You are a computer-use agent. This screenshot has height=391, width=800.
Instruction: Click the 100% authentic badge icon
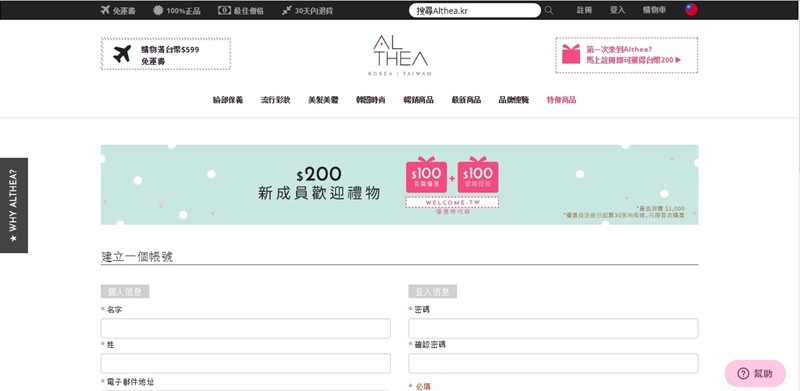click(x=158, y=10)
